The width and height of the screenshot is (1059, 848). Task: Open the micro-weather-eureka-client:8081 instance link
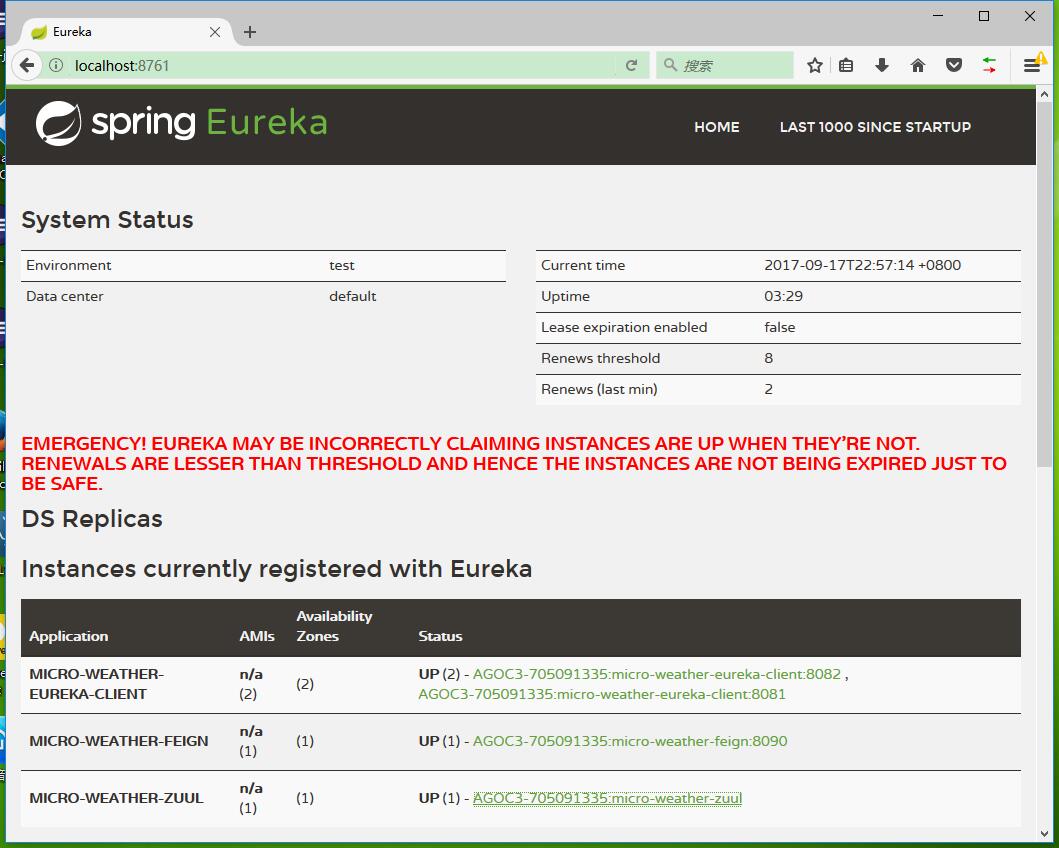[x=602, y=694]
